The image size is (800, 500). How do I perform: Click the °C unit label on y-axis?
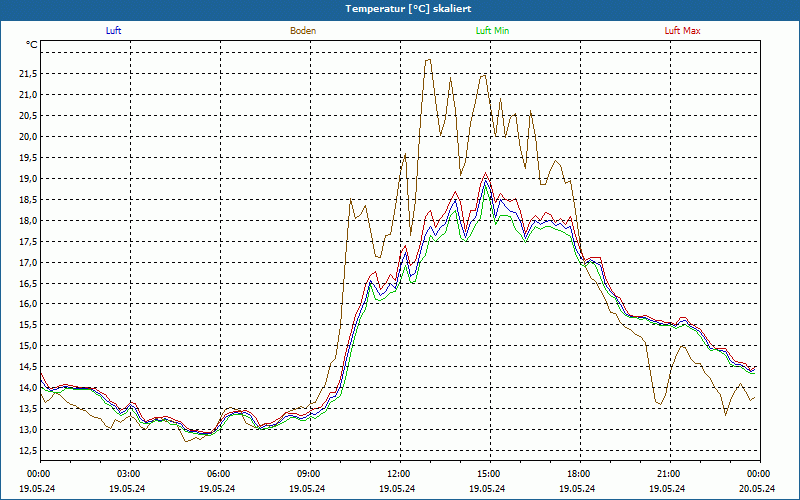click(32, 45)
